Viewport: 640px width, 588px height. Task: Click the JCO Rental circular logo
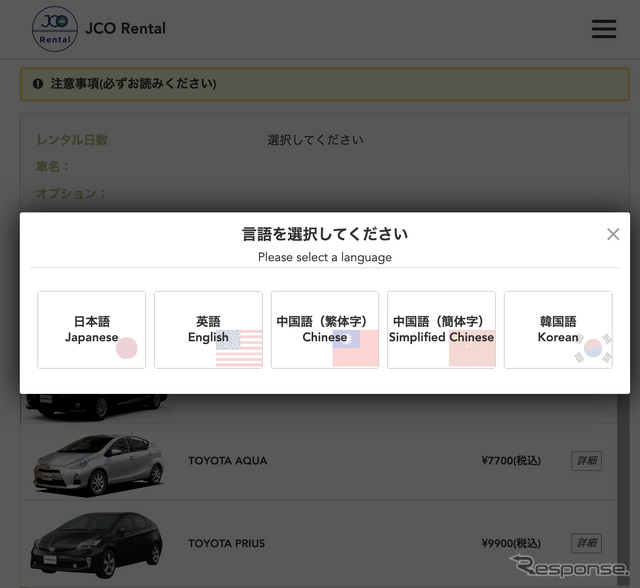[x=55, y=29]
